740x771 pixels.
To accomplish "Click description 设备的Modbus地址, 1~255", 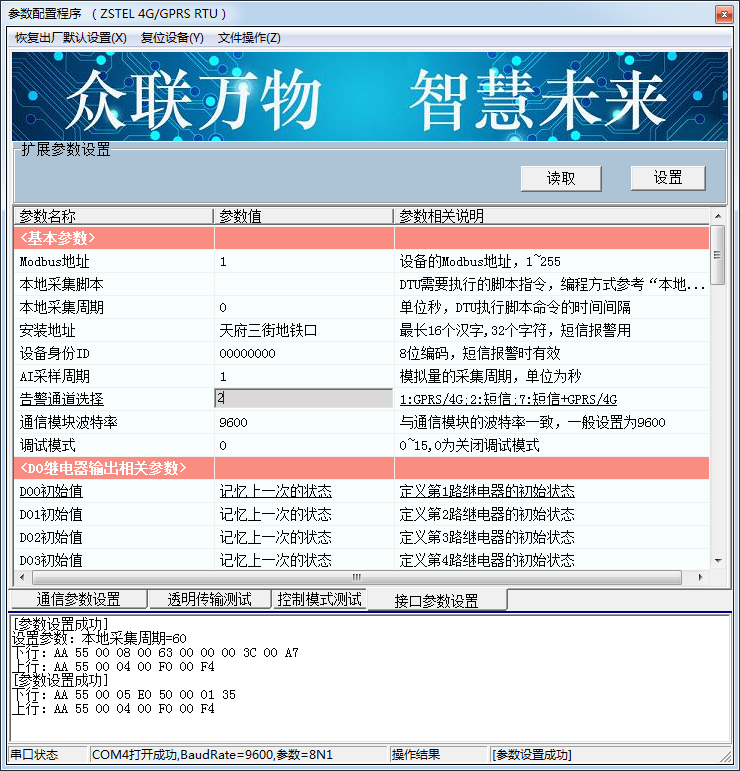I will point(480,262).
